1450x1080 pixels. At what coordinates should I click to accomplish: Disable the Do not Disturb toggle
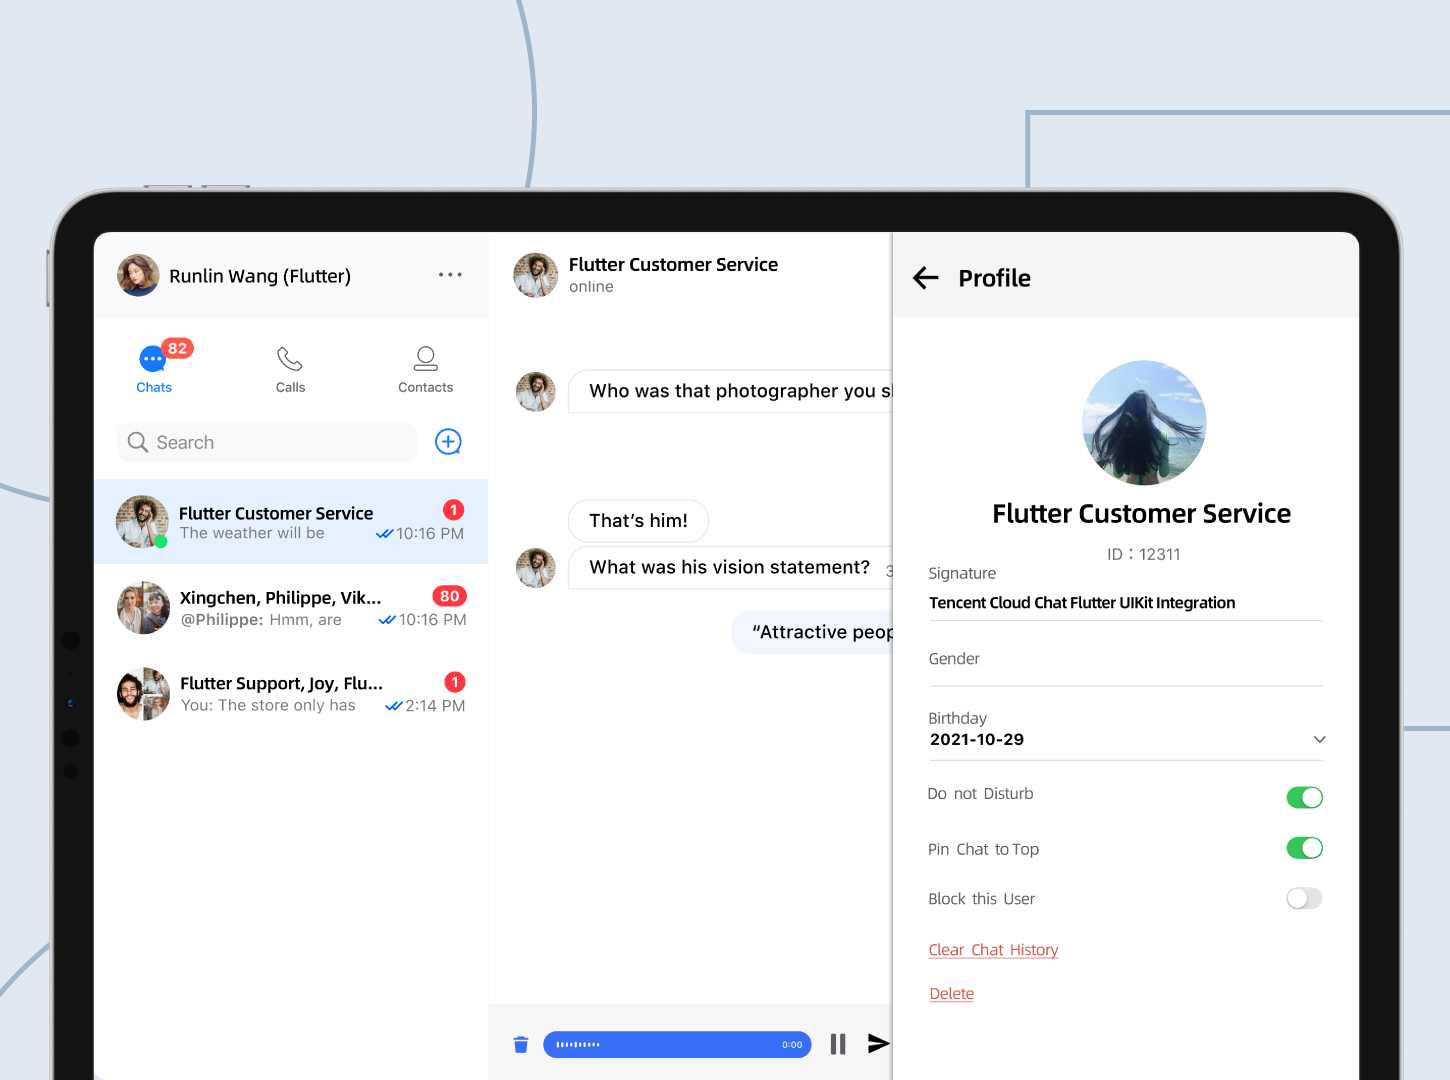click(1304, 797)
